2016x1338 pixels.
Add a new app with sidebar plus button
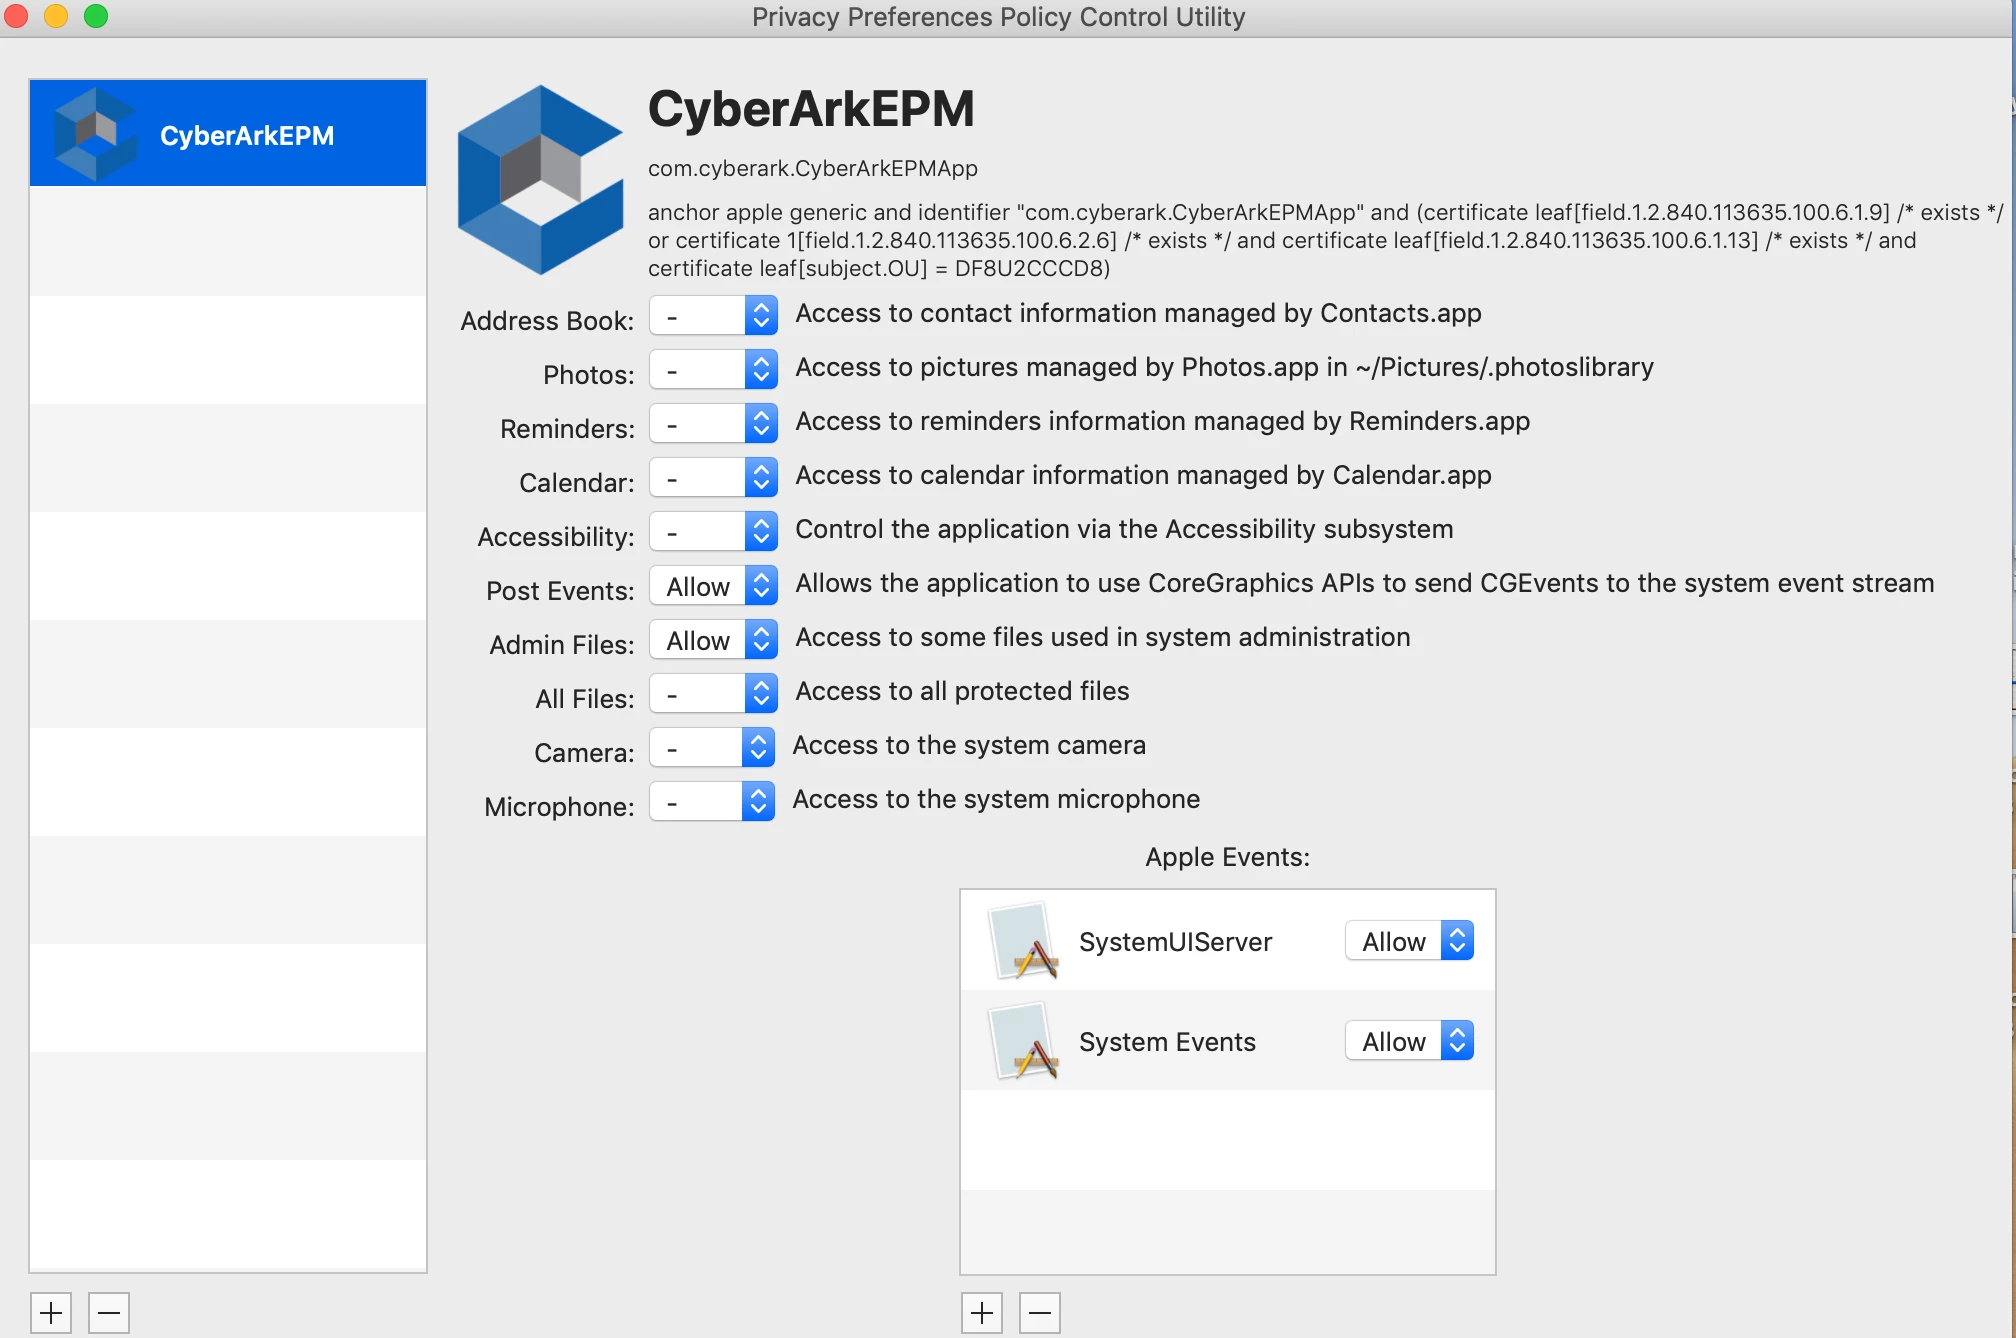tap(51, 1312)
